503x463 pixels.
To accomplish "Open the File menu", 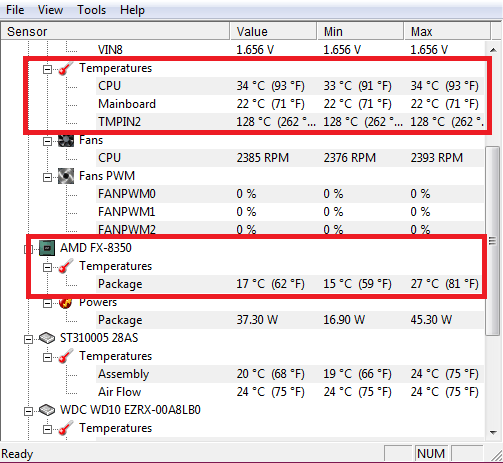I will (15, 10).
